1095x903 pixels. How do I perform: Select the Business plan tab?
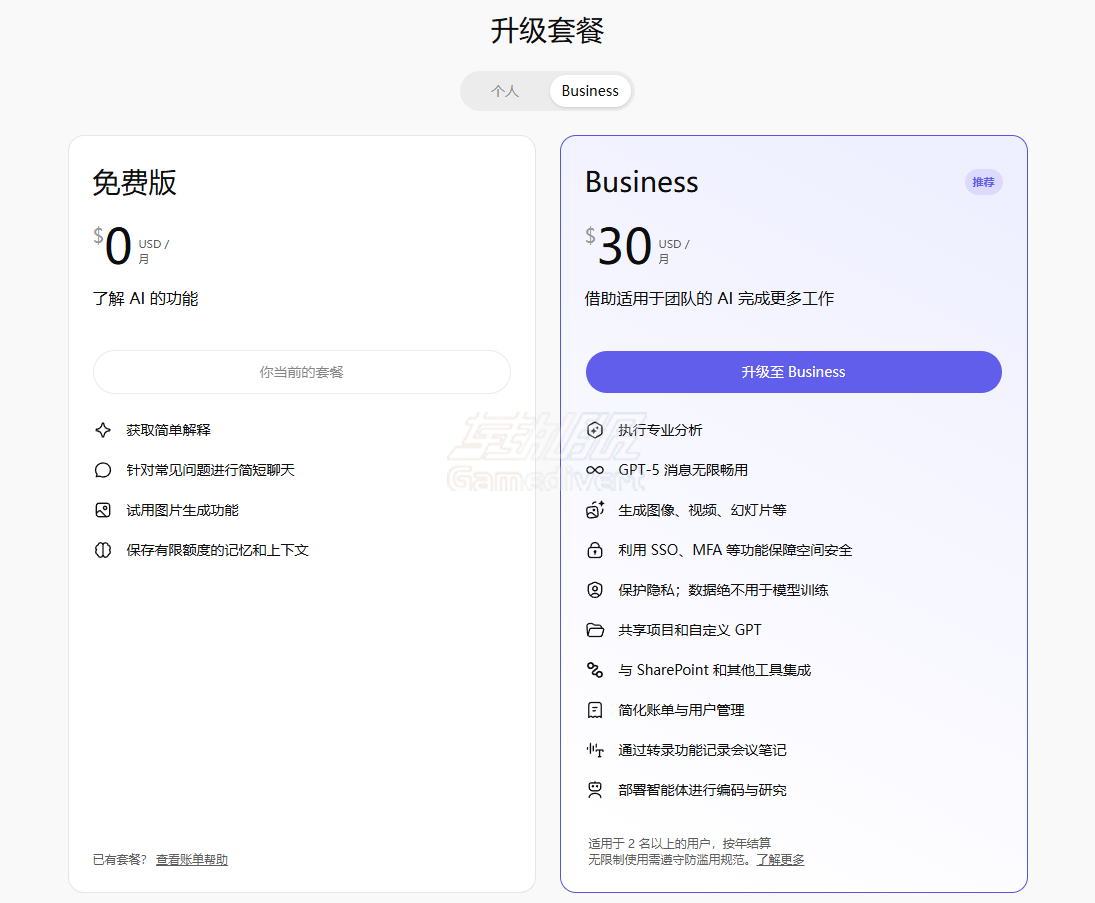point(590,91)
